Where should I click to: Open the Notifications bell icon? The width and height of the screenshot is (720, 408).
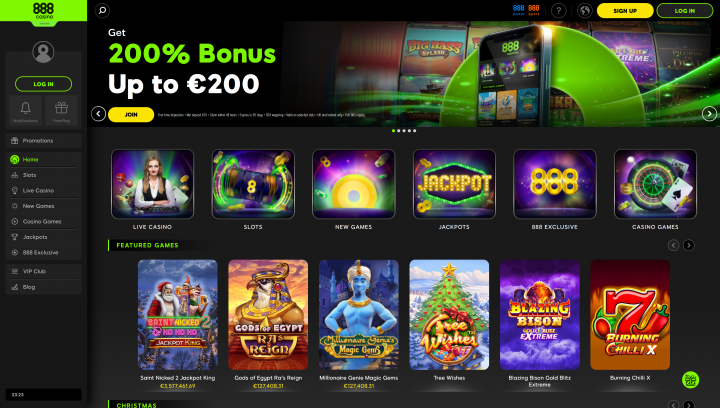point(25,111)
